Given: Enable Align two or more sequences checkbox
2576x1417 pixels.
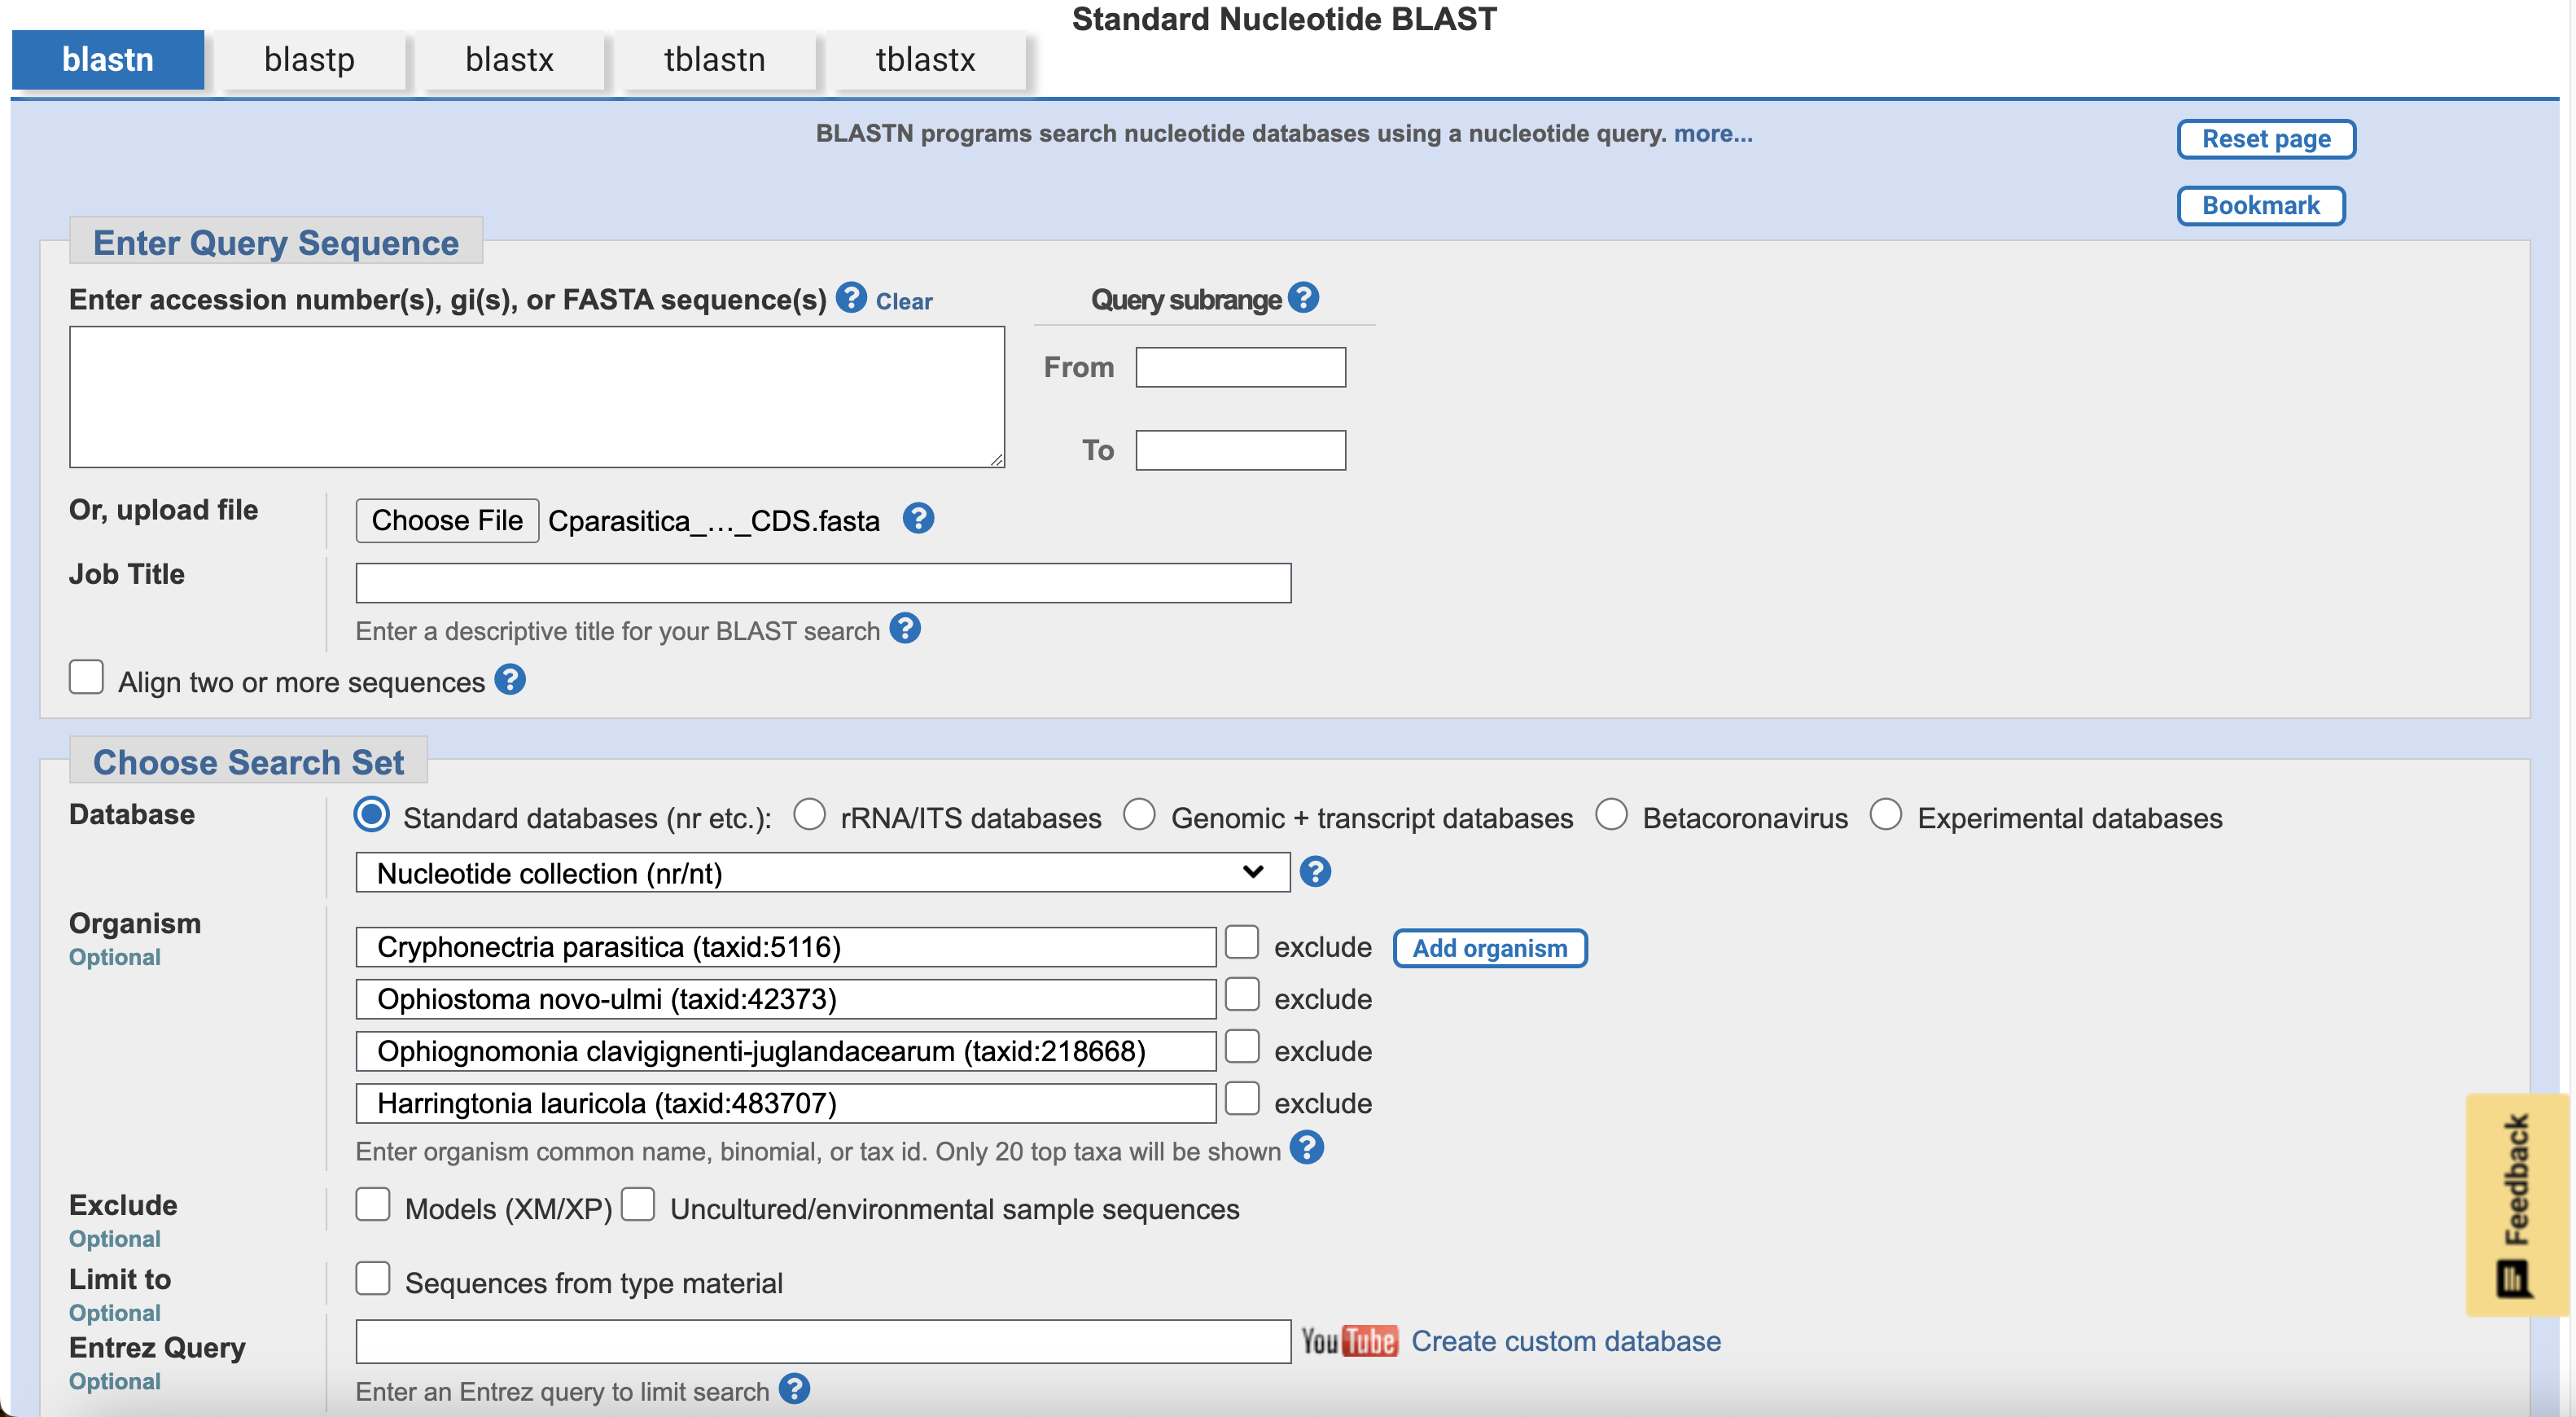Looking at the screenshot, I should click(87, 677).
